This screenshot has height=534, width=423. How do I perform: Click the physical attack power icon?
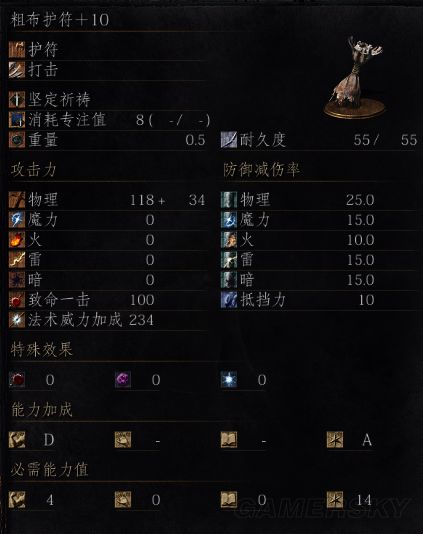(17, 200)
